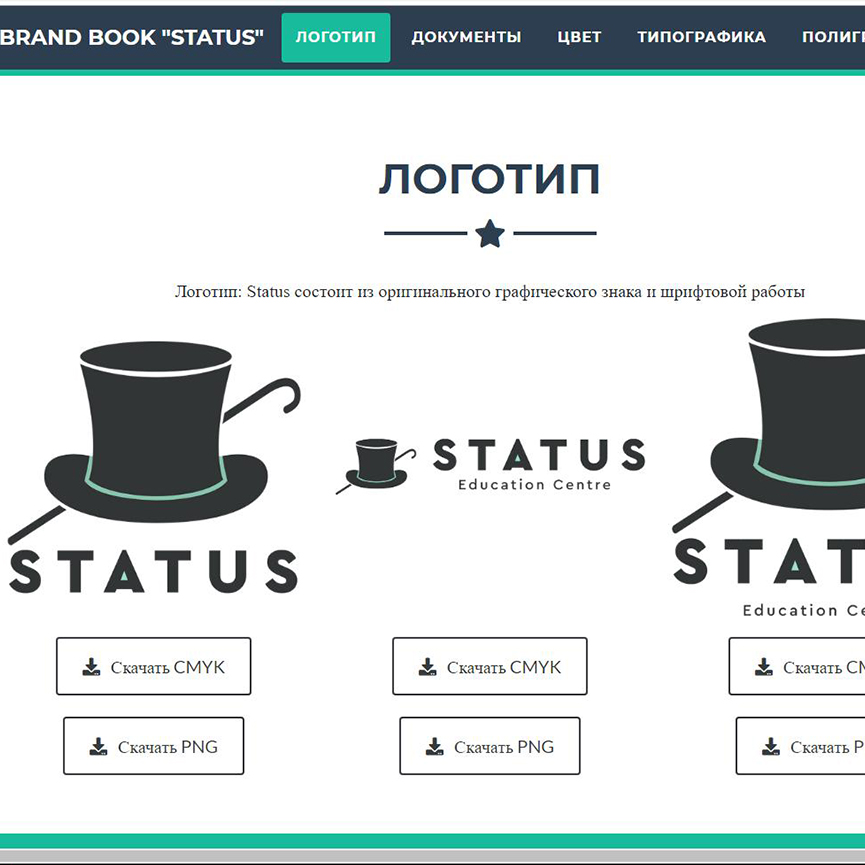Click the large vertical STATUS top hat logo
865x865 pixels.
(154, 468)
